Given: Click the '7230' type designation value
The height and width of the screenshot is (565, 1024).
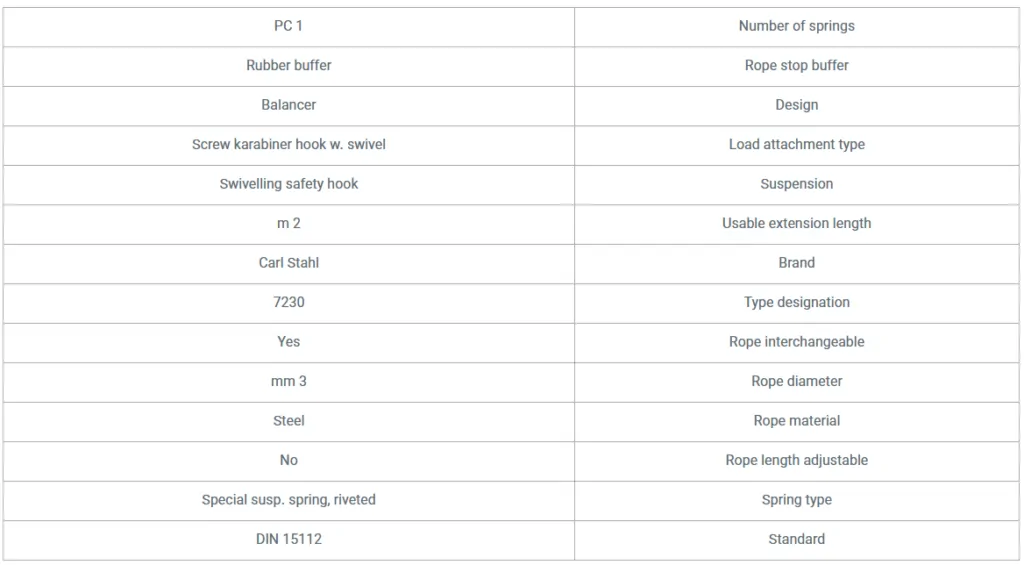Looking at the screenshot, I should click(289, 302).
